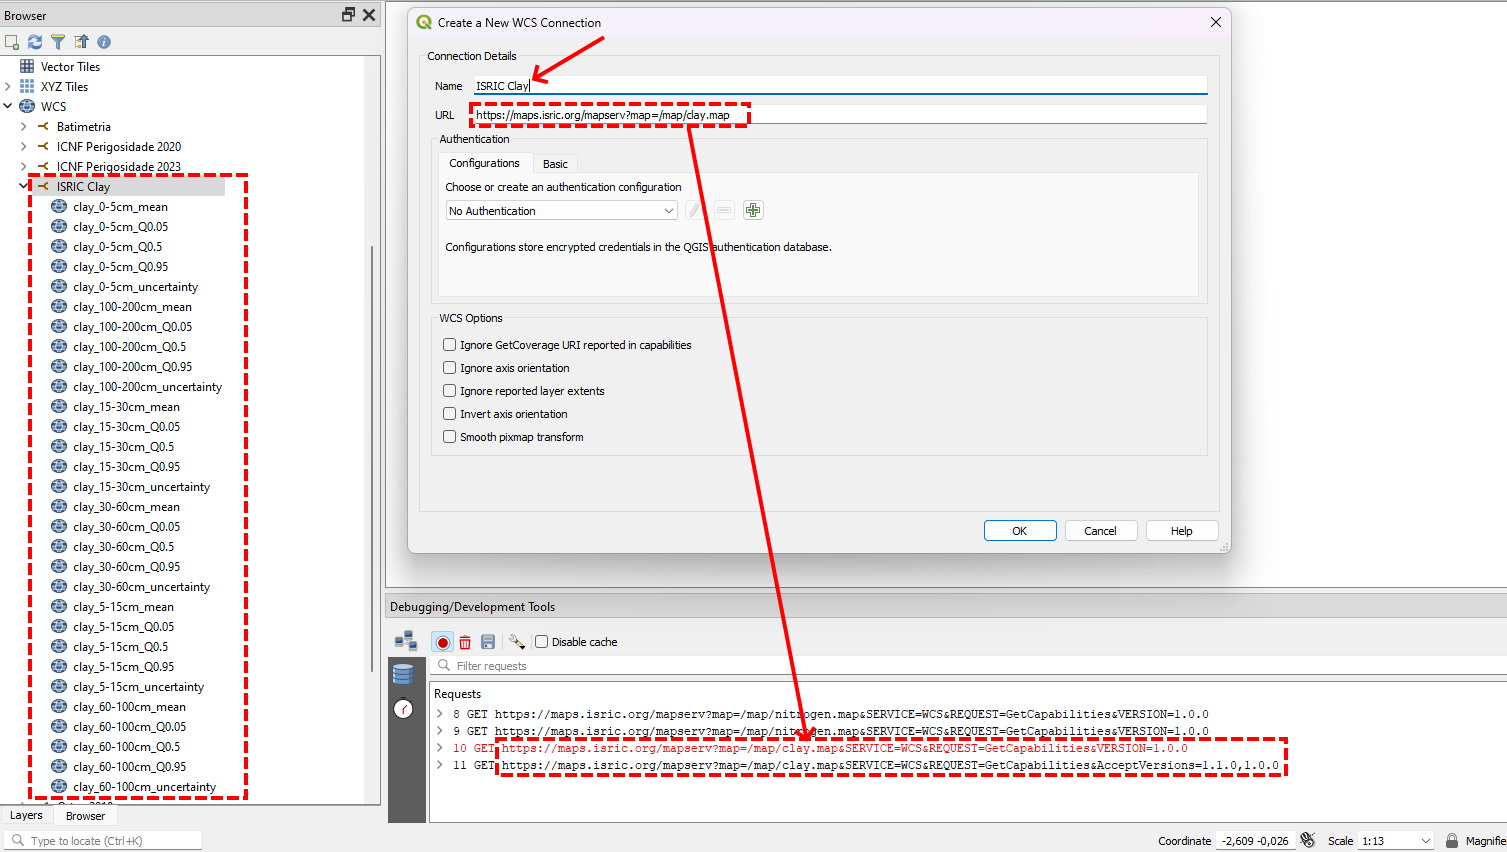Collapse all items in the Browser panel
Viewport: 1507px width, 852px height.
(81, 41)
